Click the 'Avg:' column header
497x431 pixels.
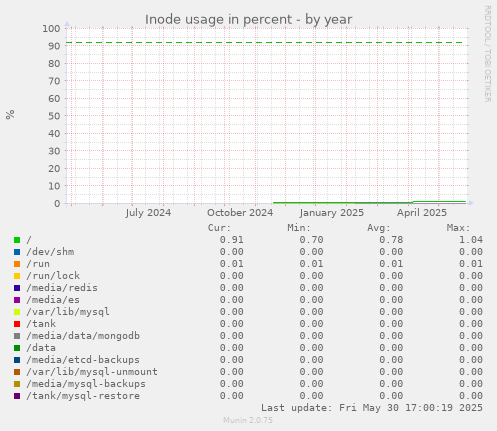pyautogui.click(x=378, y=228)
